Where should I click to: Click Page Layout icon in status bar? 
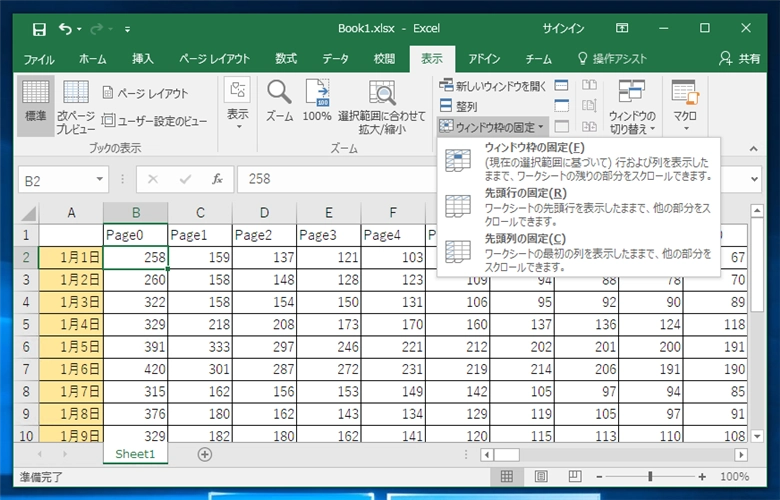(541, 477)
